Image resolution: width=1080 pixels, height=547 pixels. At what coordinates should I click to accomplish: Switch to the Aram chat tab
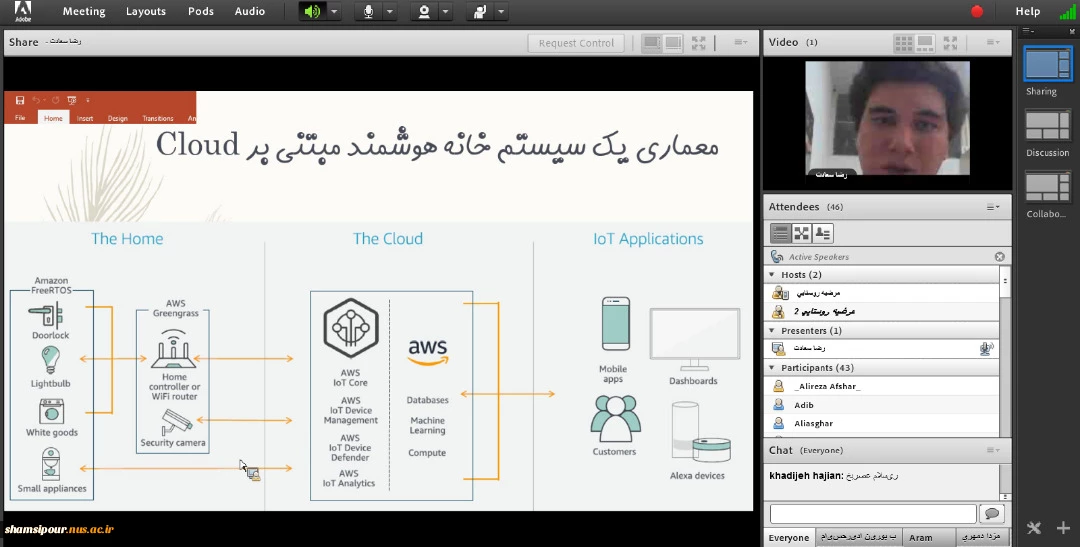[x=921, y=537]
